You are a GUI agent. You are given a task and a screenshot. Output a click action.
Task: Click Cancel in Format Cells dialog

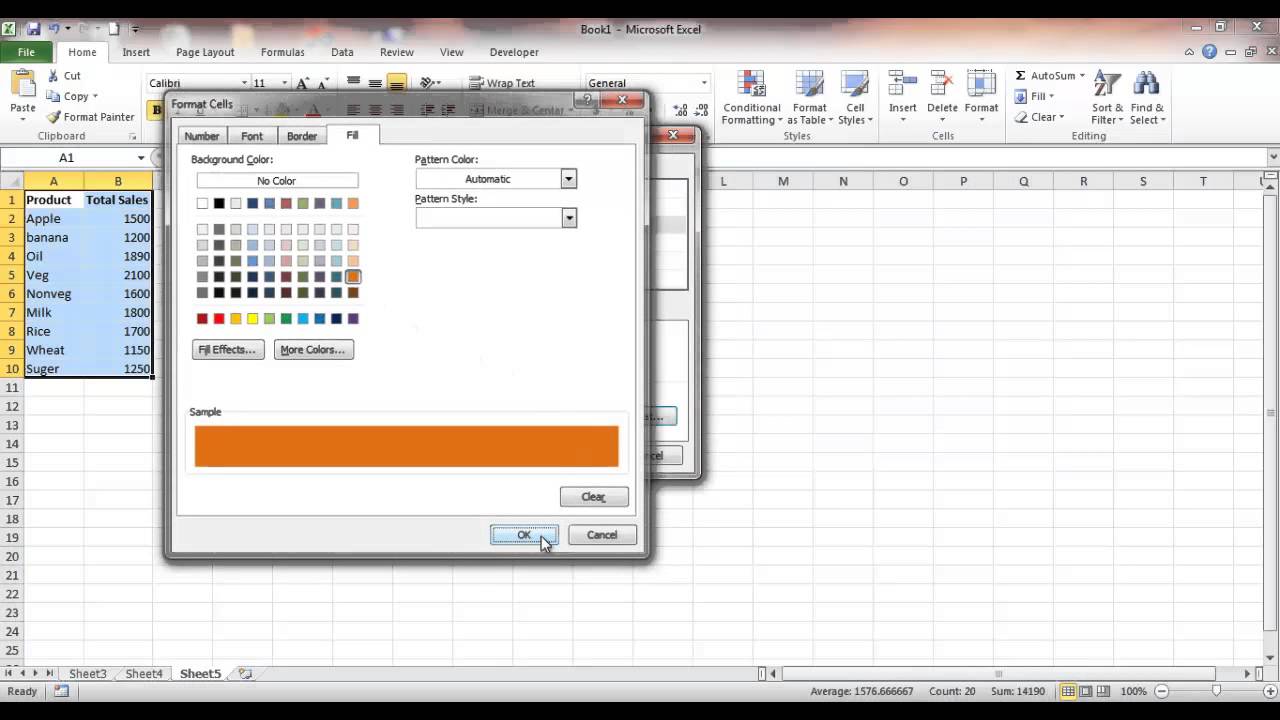click(602, 535)
